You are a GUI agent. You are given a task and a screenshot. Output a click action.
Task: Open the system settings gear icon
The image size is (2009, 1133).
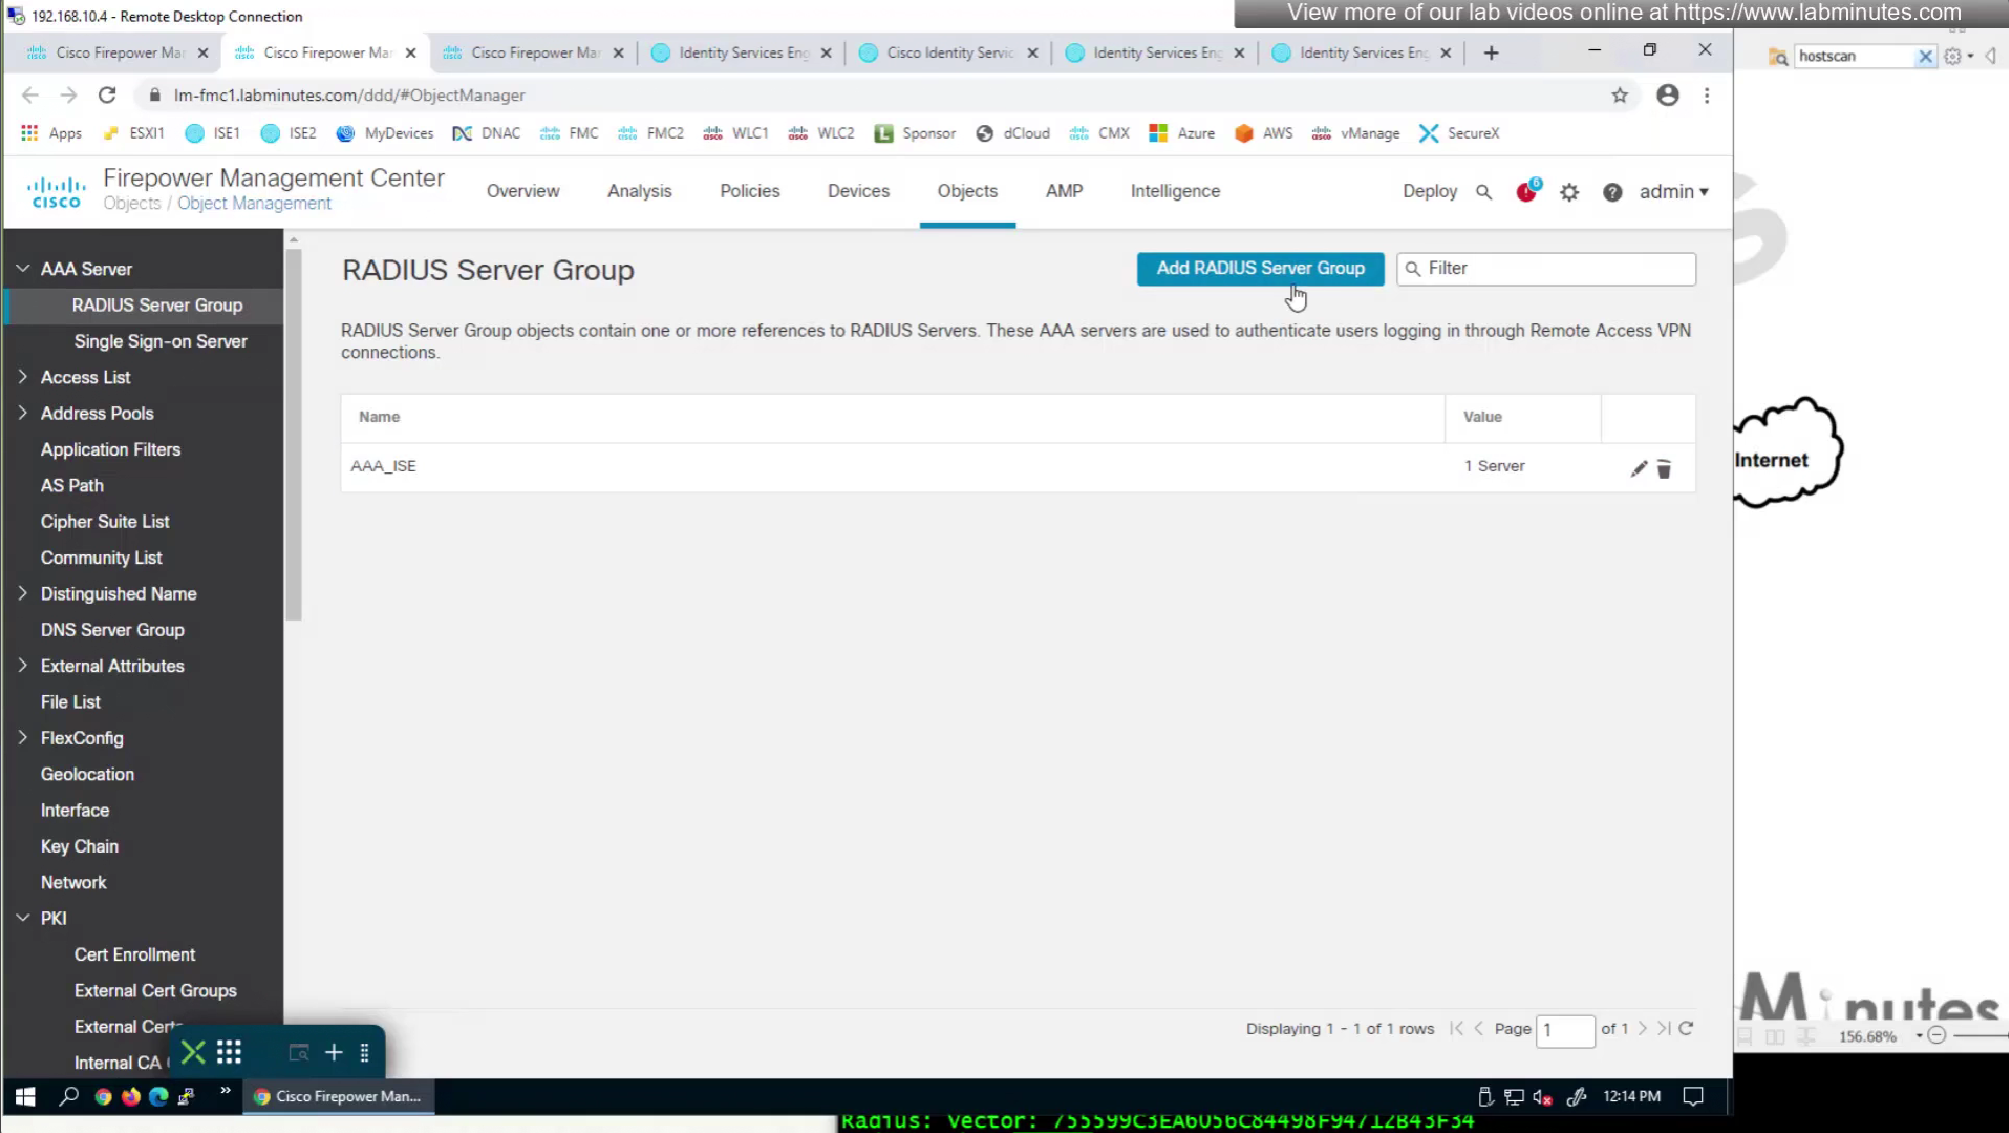tap(1570, 192)
